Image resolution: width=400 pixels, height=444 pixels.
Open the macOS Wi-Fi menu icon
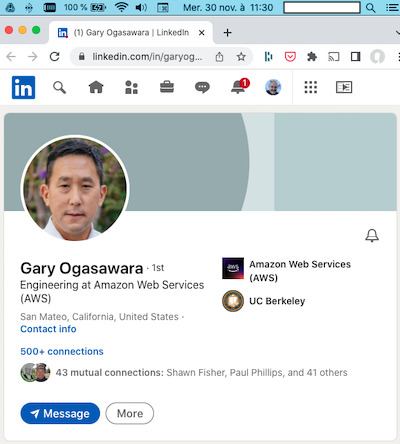(122, 7)
